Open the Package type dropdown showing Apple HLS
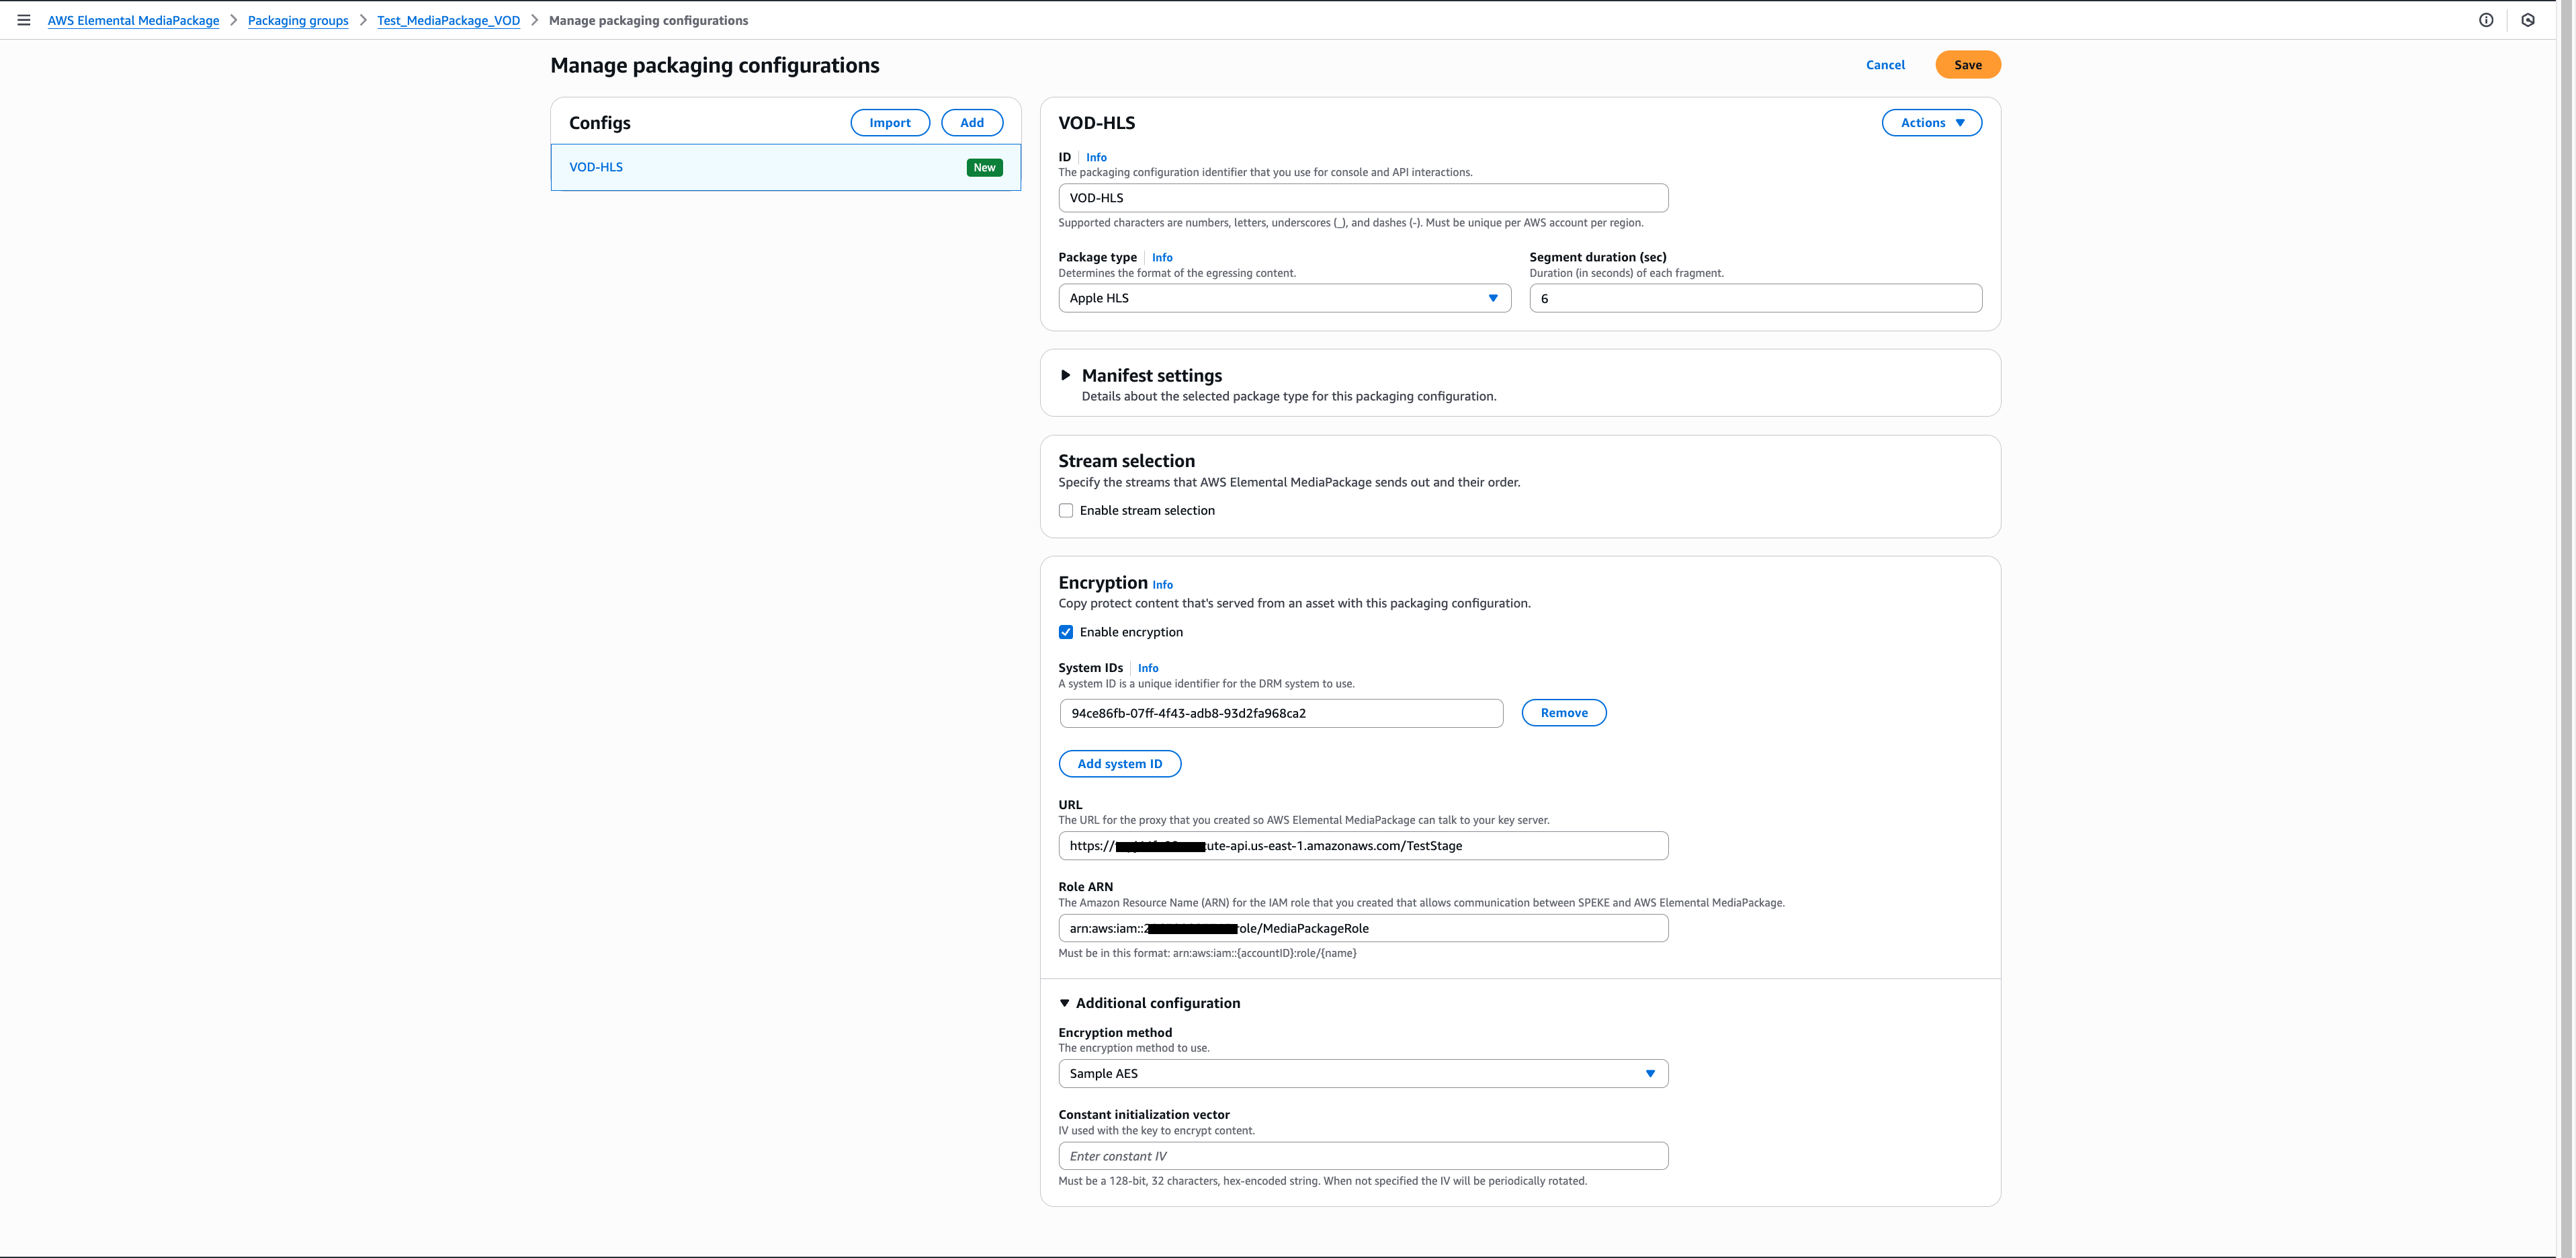The height and width of the screenshot is (1258, 2576). point(1284,298)
